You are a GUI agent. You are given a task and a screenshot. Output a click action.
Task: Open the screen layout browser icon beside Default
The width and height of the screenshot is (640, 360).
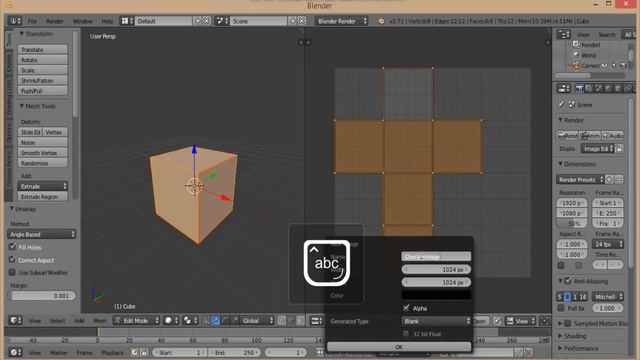pyautogui.click(x=126, y=21)
